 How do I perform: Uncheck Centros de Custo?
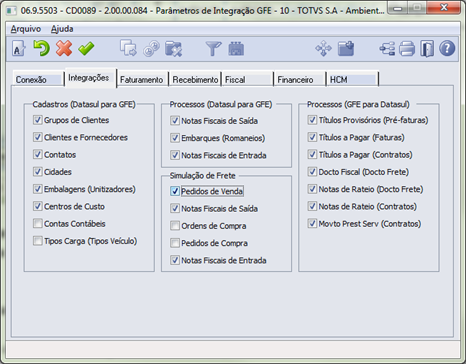(x=38, y=206)
